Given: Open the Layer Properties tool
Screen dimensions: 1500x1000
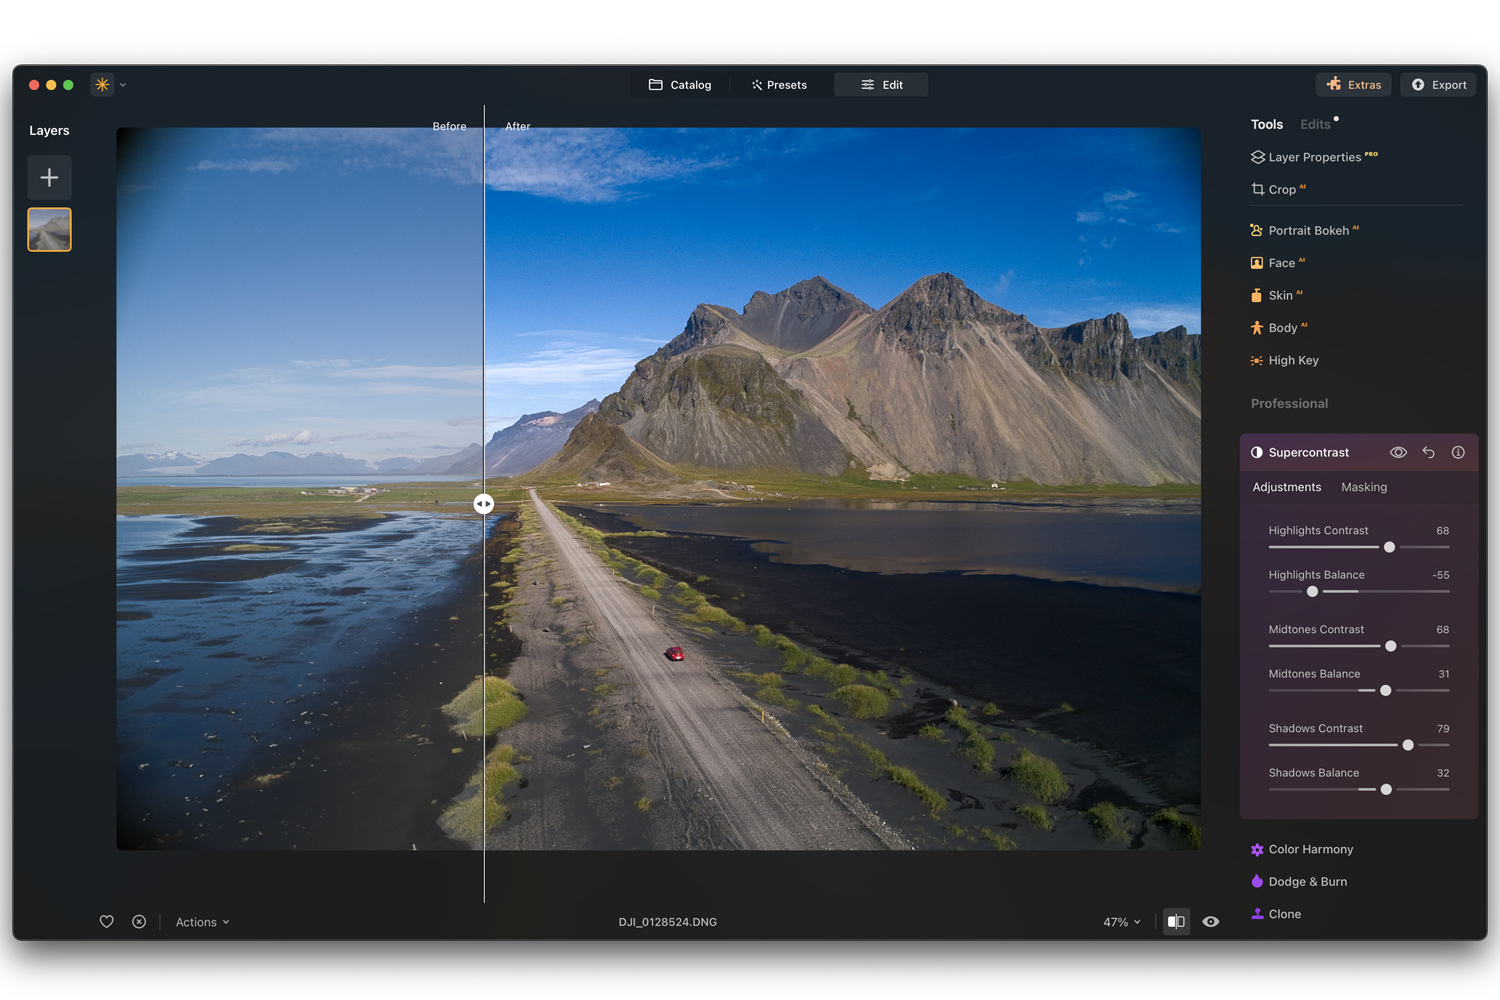Looking at the screenshot, I should coord(1314,157).
